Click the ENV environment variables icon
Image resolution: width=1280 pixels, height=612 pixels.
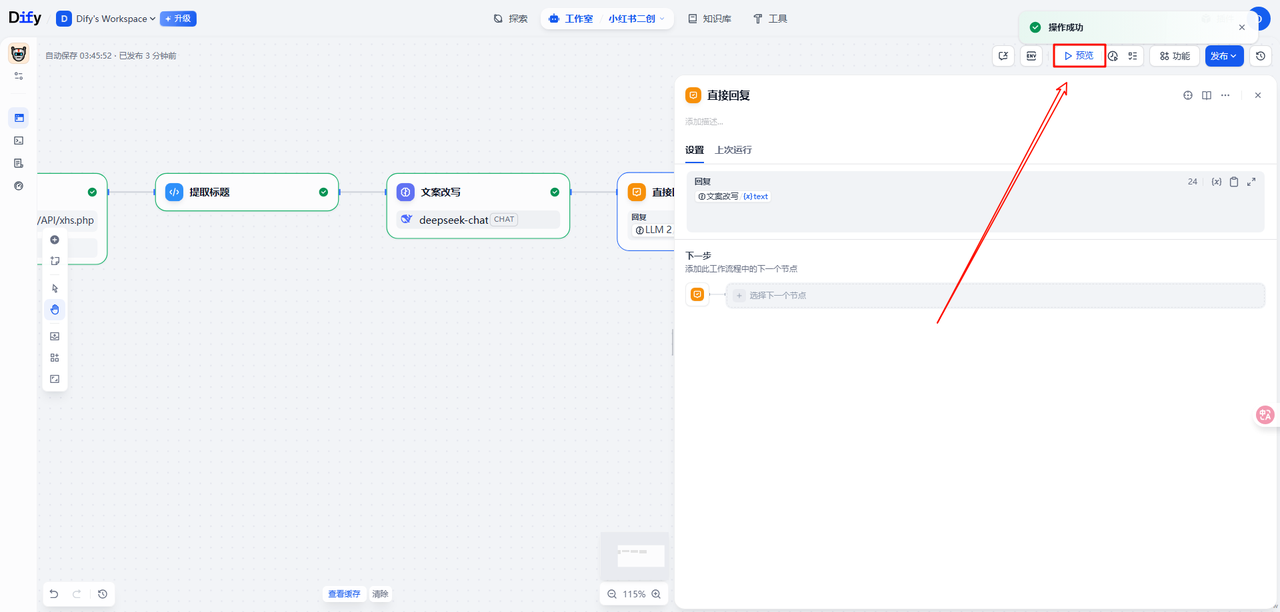tap(1031, 56)
